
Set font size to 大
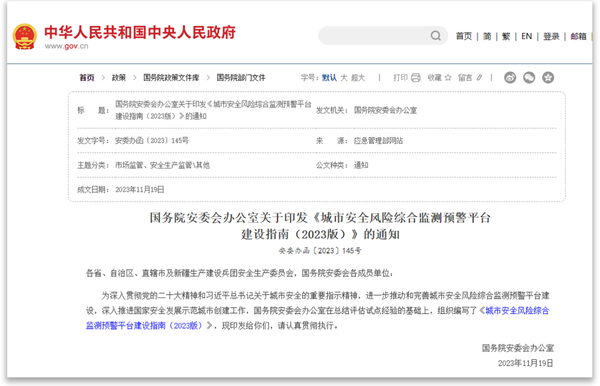[x=344, y=78]
